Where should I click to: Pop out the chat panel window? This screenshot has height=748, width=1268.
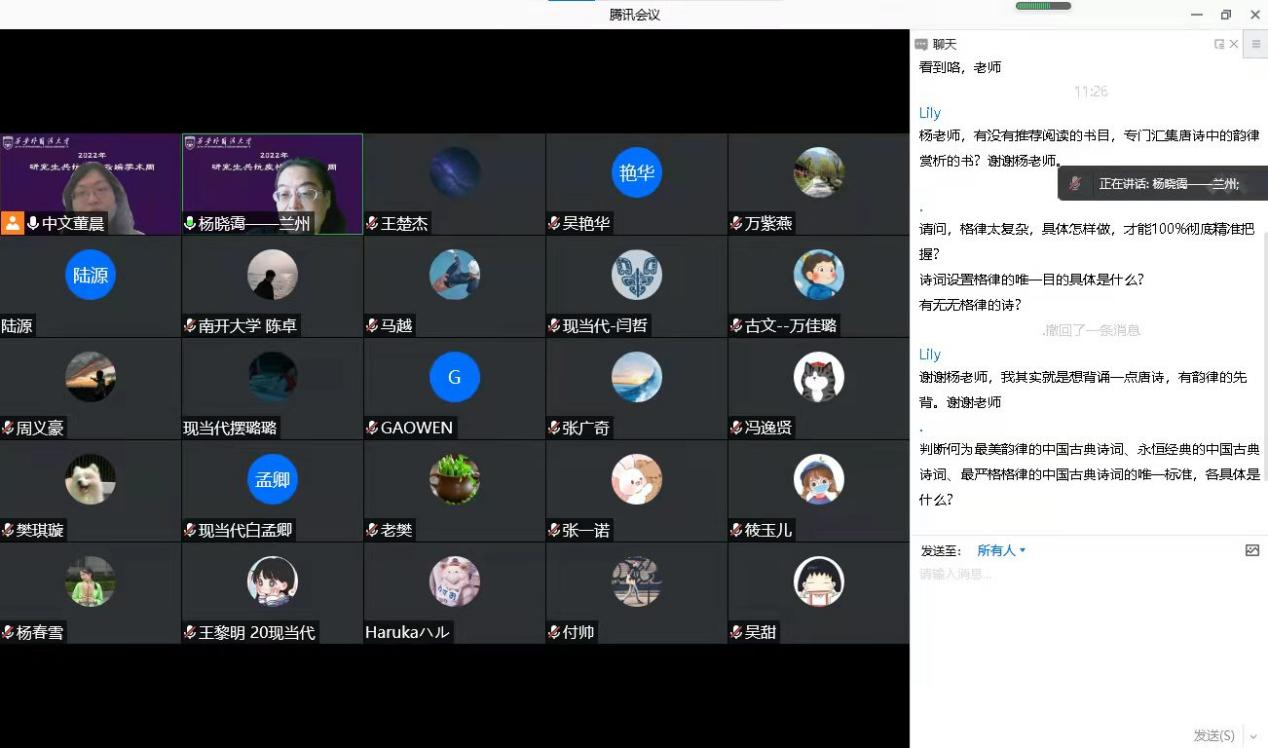1218,44
